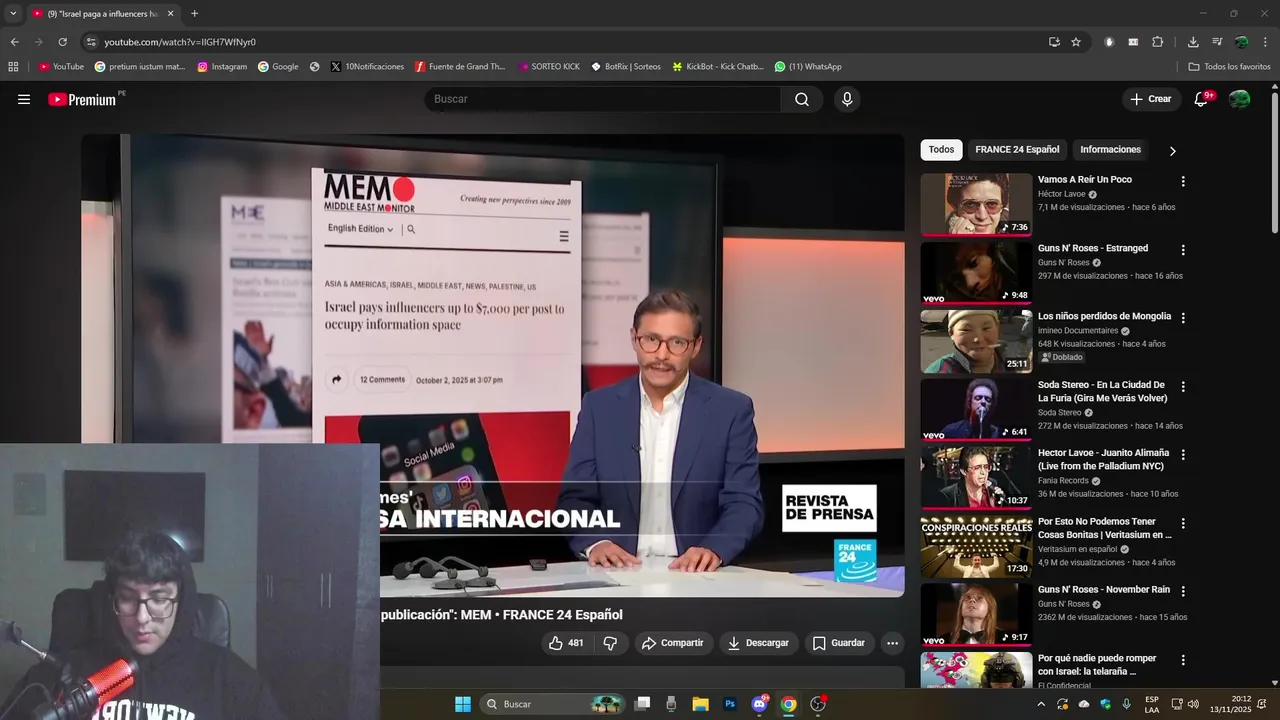This screenshot has width=1280, height=720.
Task: Open more actions (three dots) under video
Action: point(892,643)
